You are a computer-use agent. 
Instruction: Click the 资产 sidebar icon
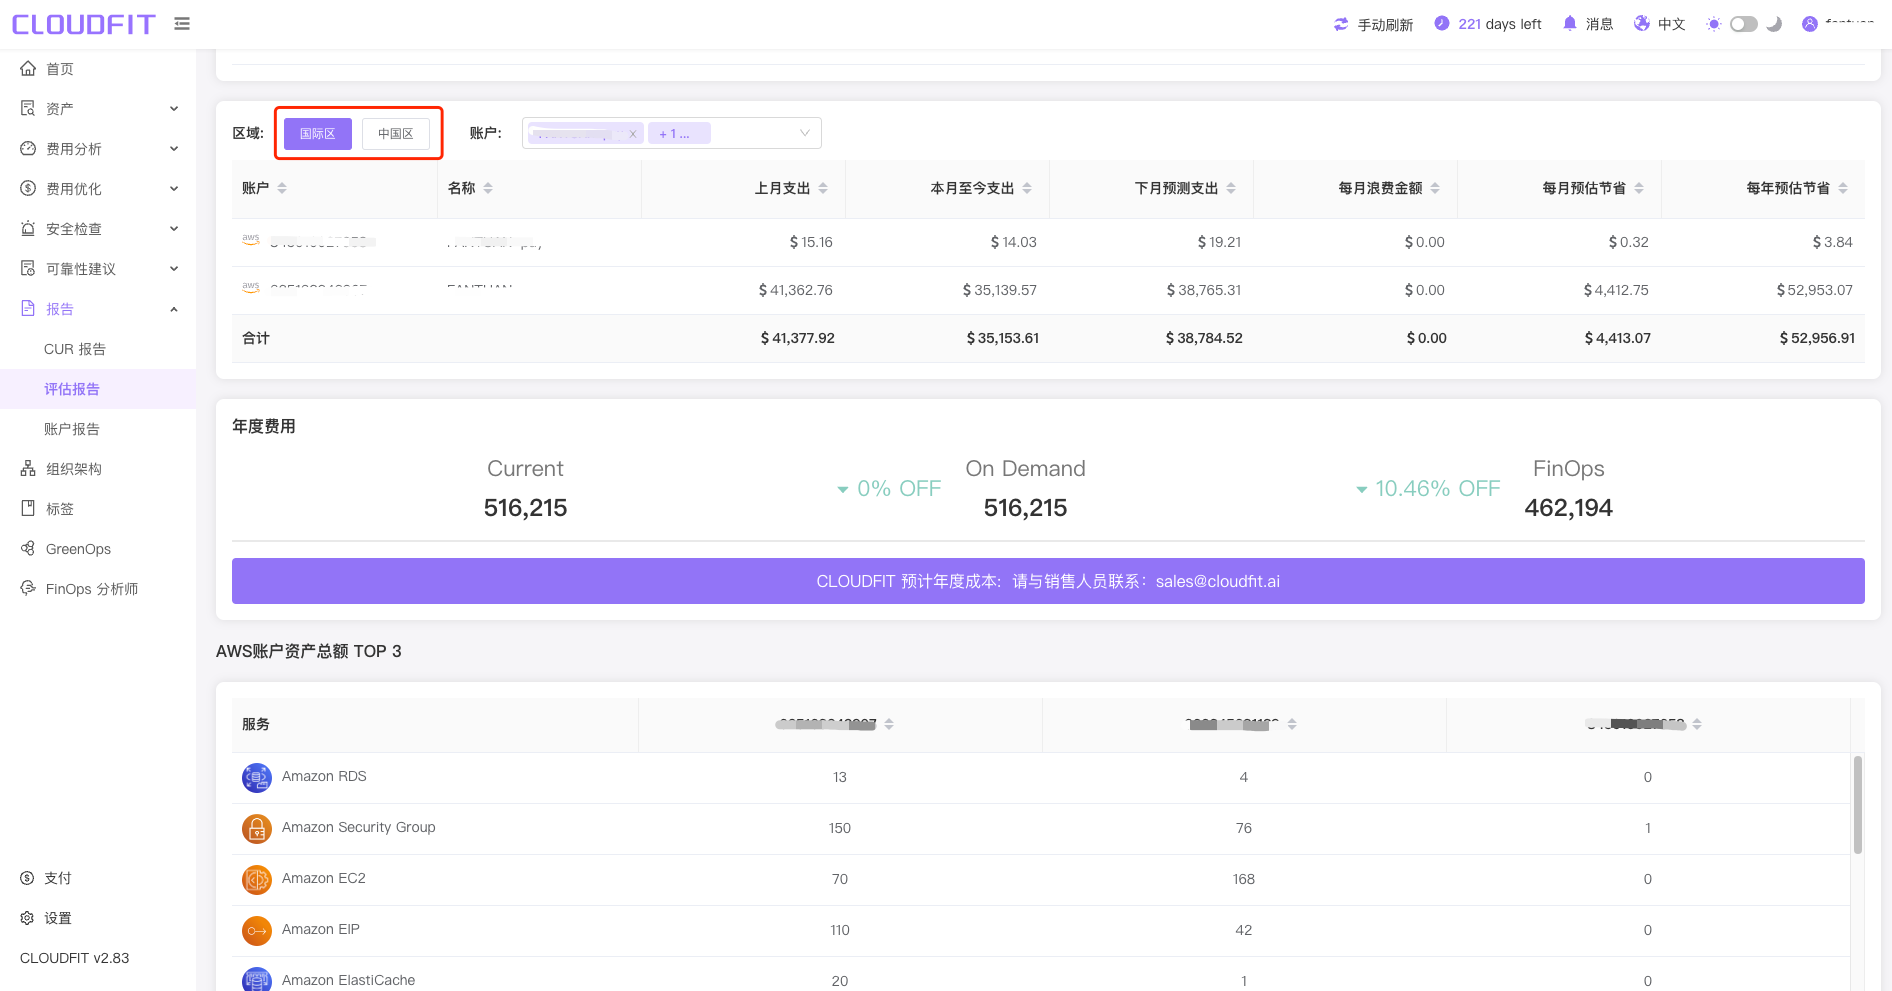pos(28,108)
